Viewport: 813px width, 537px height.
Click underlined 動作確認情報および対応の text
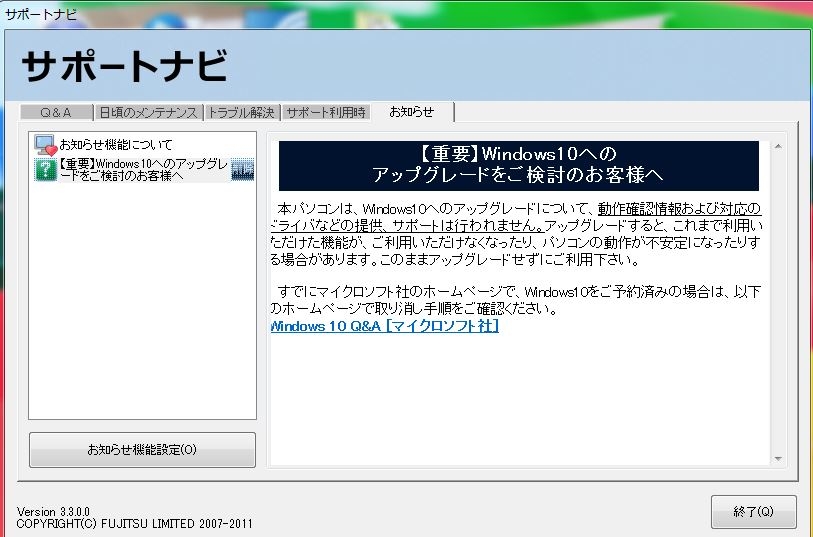[680, 209]
